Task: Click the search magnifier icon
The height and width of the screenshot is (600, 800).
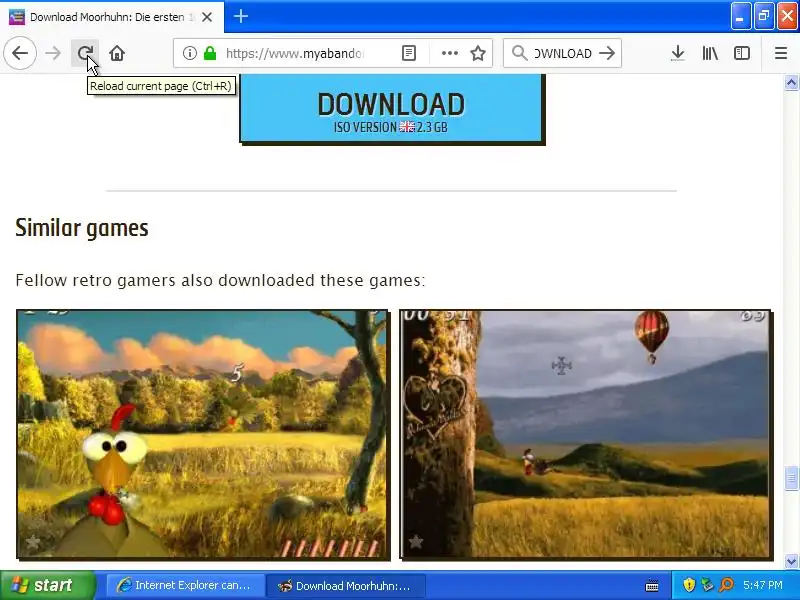Action: (519, 53)
